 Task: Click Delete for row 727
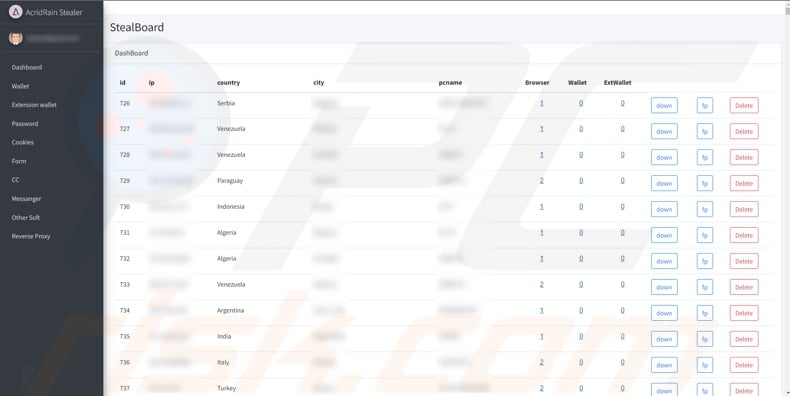[744, 131]
